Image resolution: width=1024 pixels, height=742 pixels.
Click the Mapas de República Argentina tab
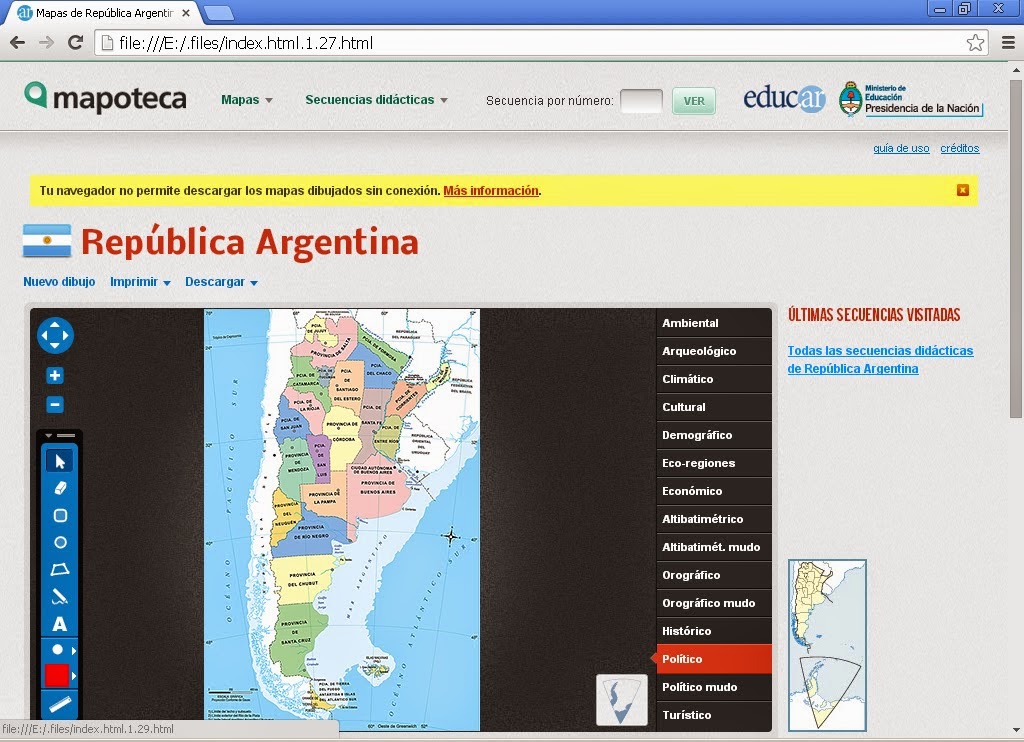103,13
